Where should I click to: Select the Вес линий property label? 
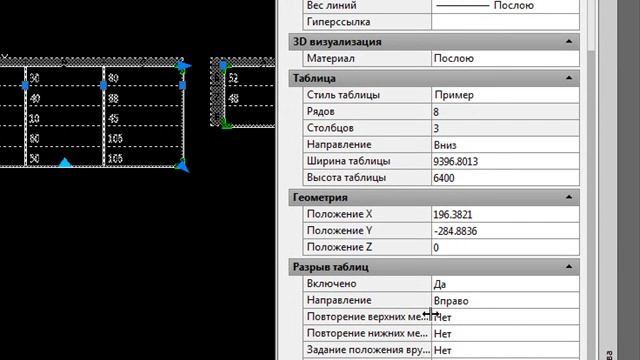coord(331,5)
